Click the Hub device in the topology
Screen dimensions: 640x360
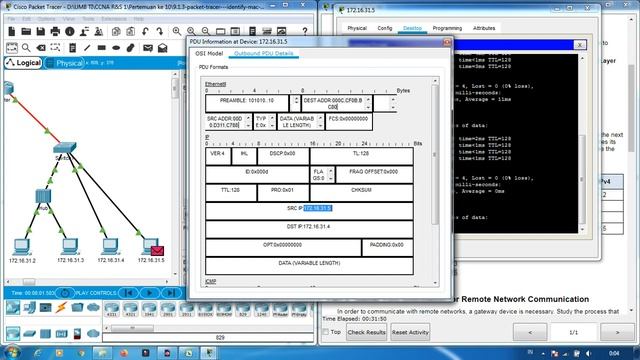pos(43,196)
